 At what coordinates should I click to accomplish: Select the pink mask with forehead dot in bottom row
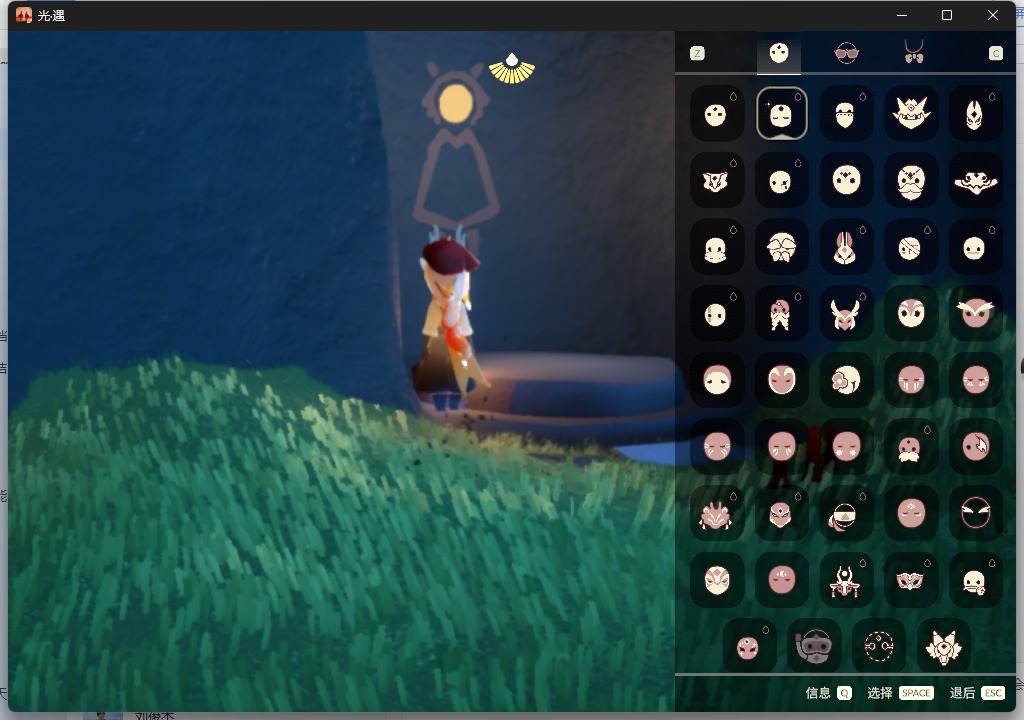[749, 646]
